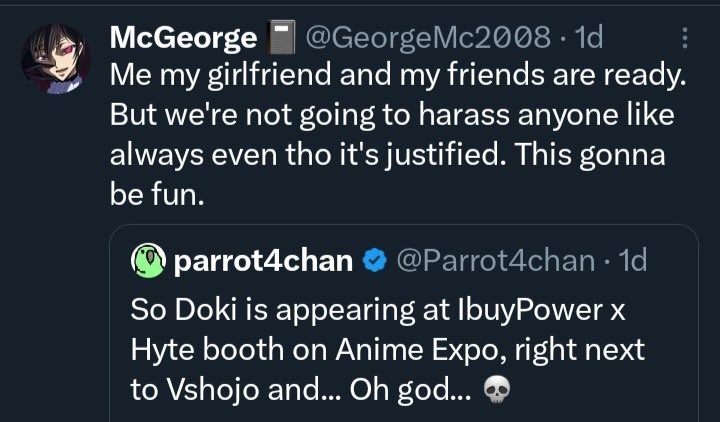Click the skull emoji in quoted tweet

(x=497, y=390)
